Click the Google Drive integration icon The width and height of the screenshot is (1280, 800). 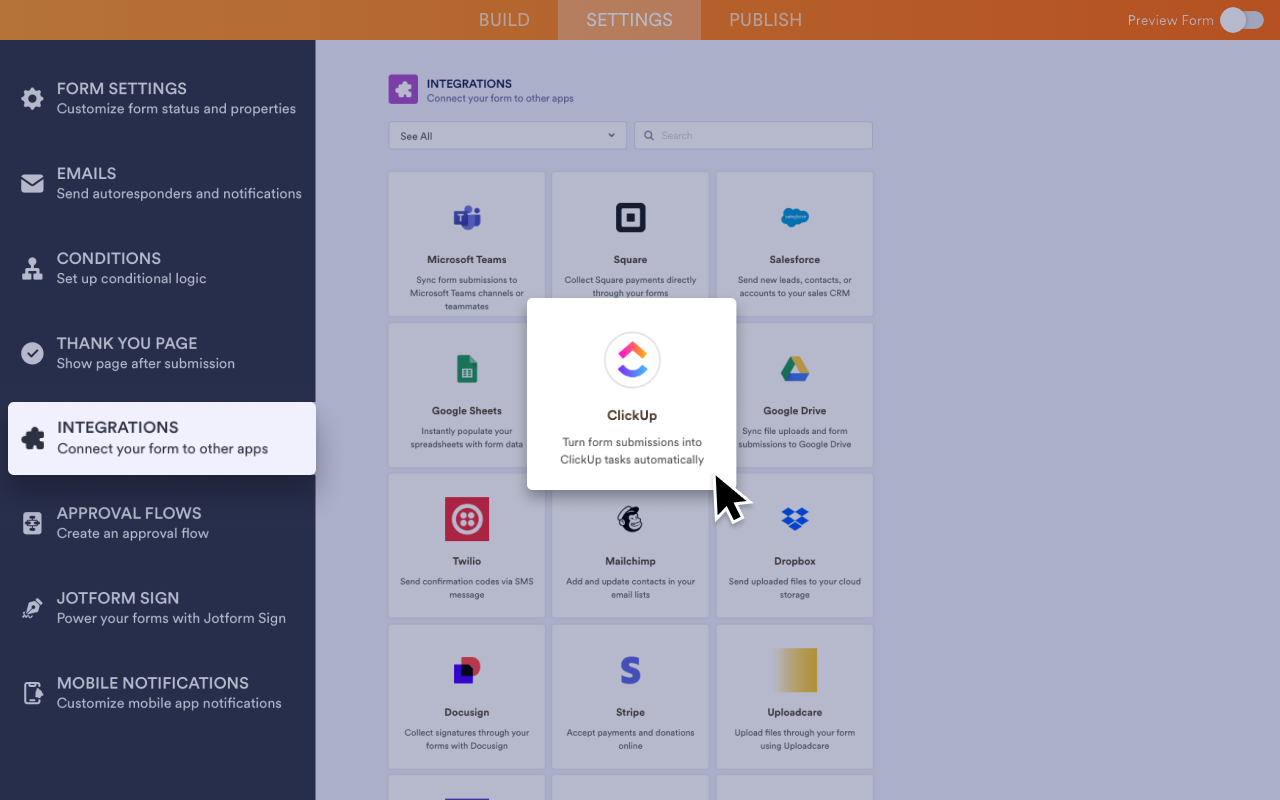794,368
